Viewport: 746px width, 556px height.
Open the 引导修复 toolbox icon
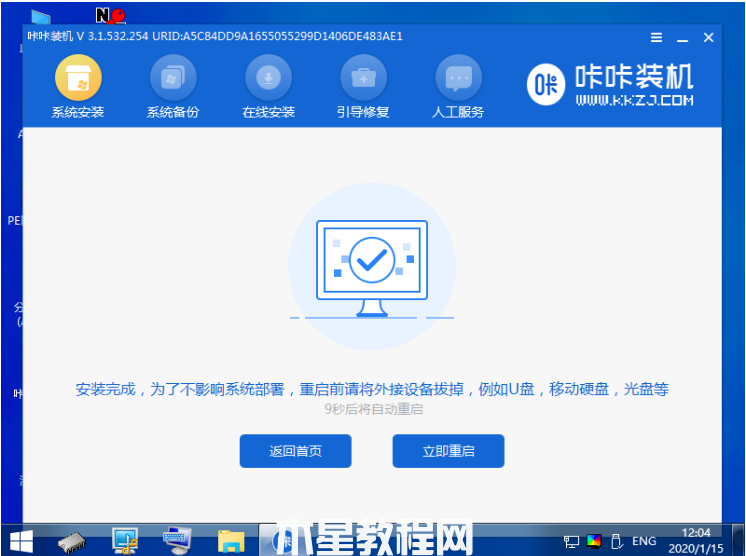click(363, 78)
